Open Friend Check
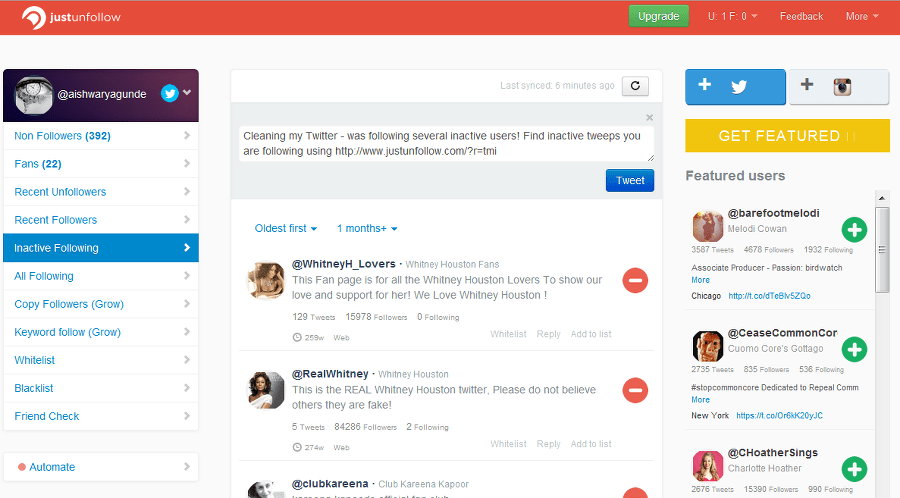 pyautogui.click(x=101, y=417)
